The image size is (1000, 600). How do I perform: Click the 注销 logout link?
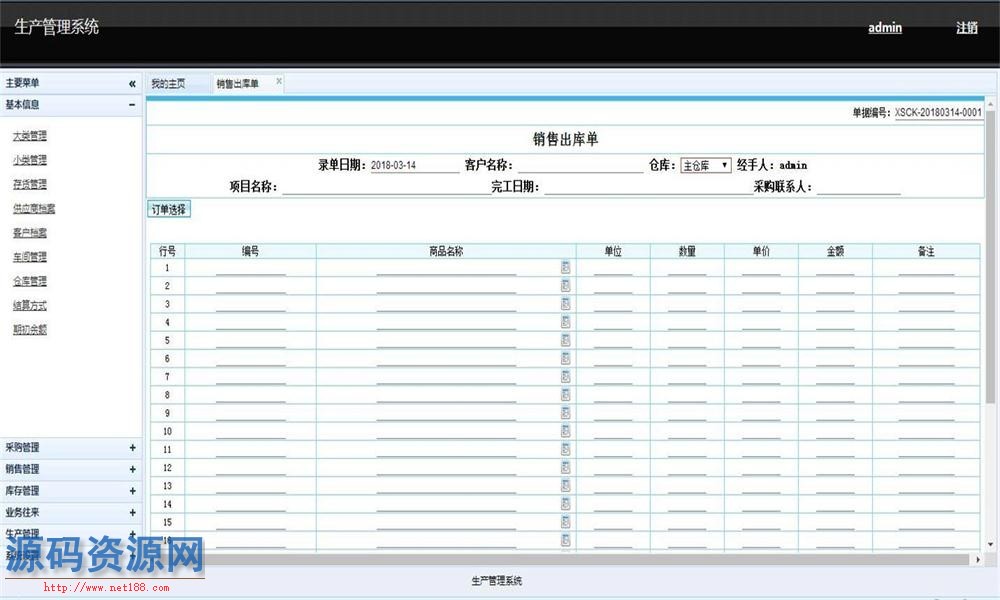(967, 27)
